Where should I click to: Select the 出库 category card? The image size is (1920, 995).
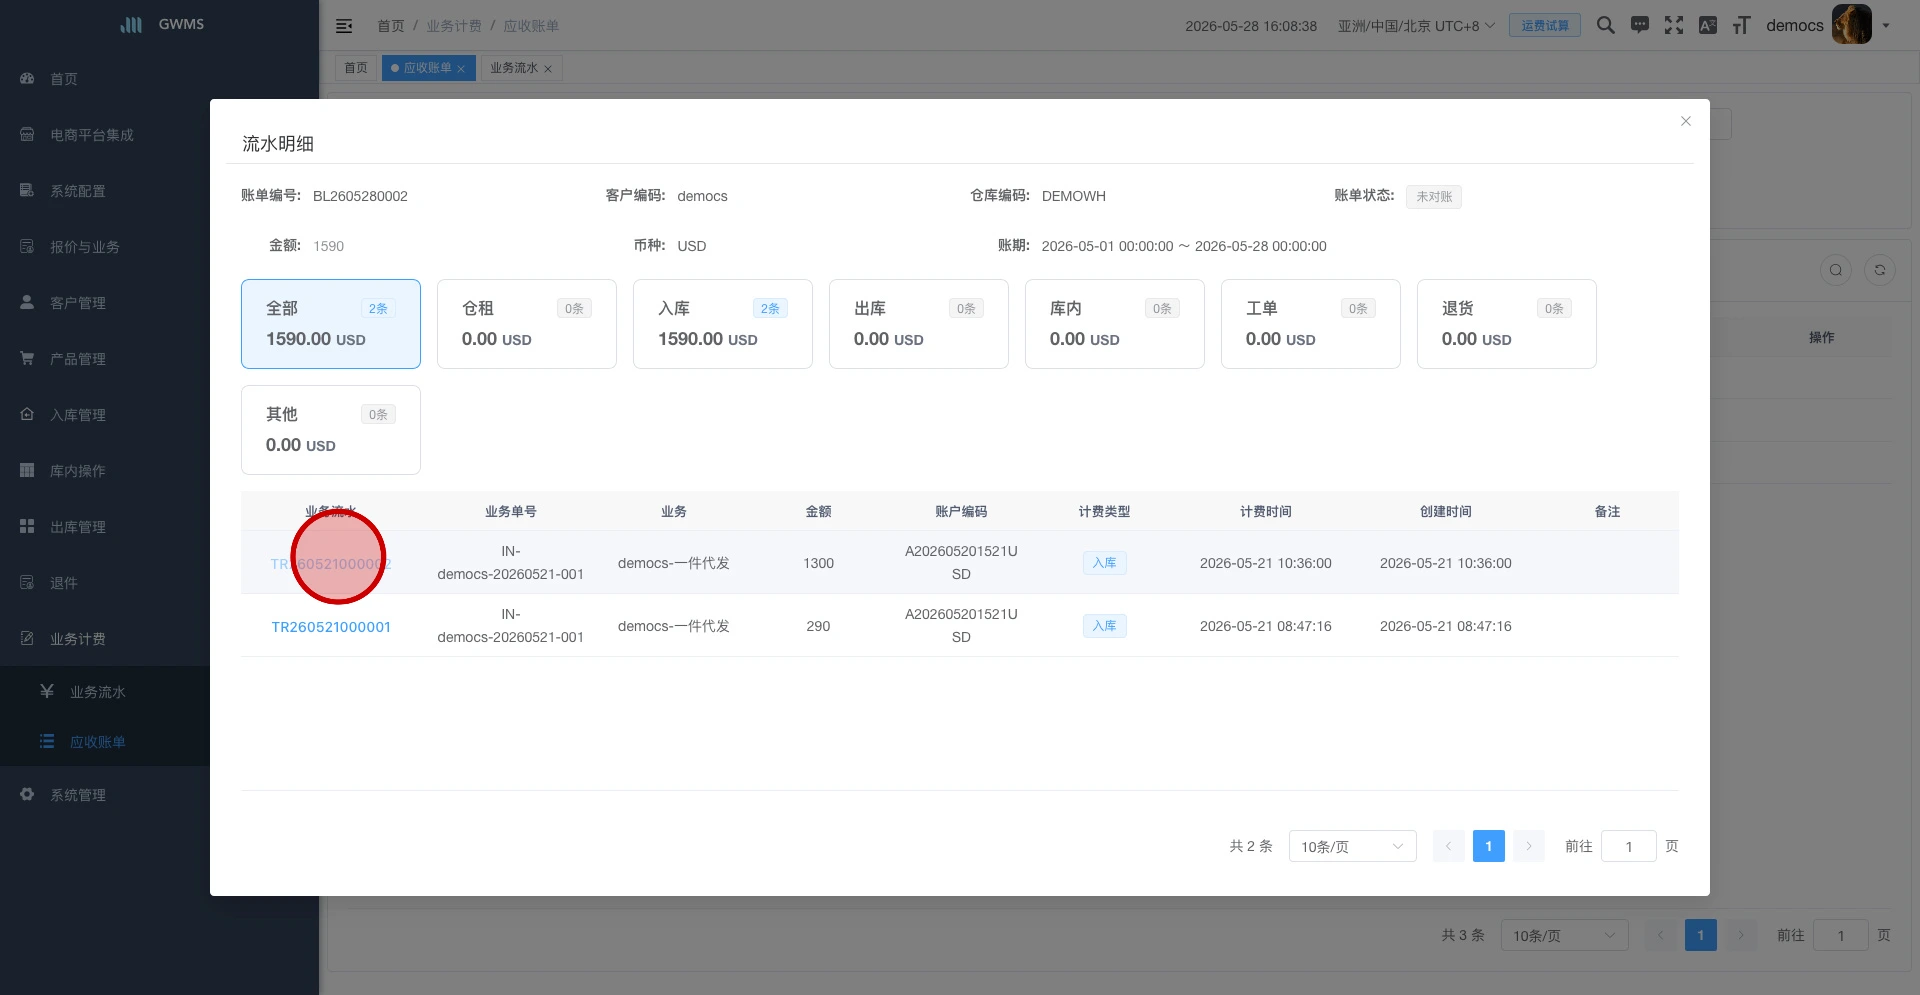coord(919,324)
